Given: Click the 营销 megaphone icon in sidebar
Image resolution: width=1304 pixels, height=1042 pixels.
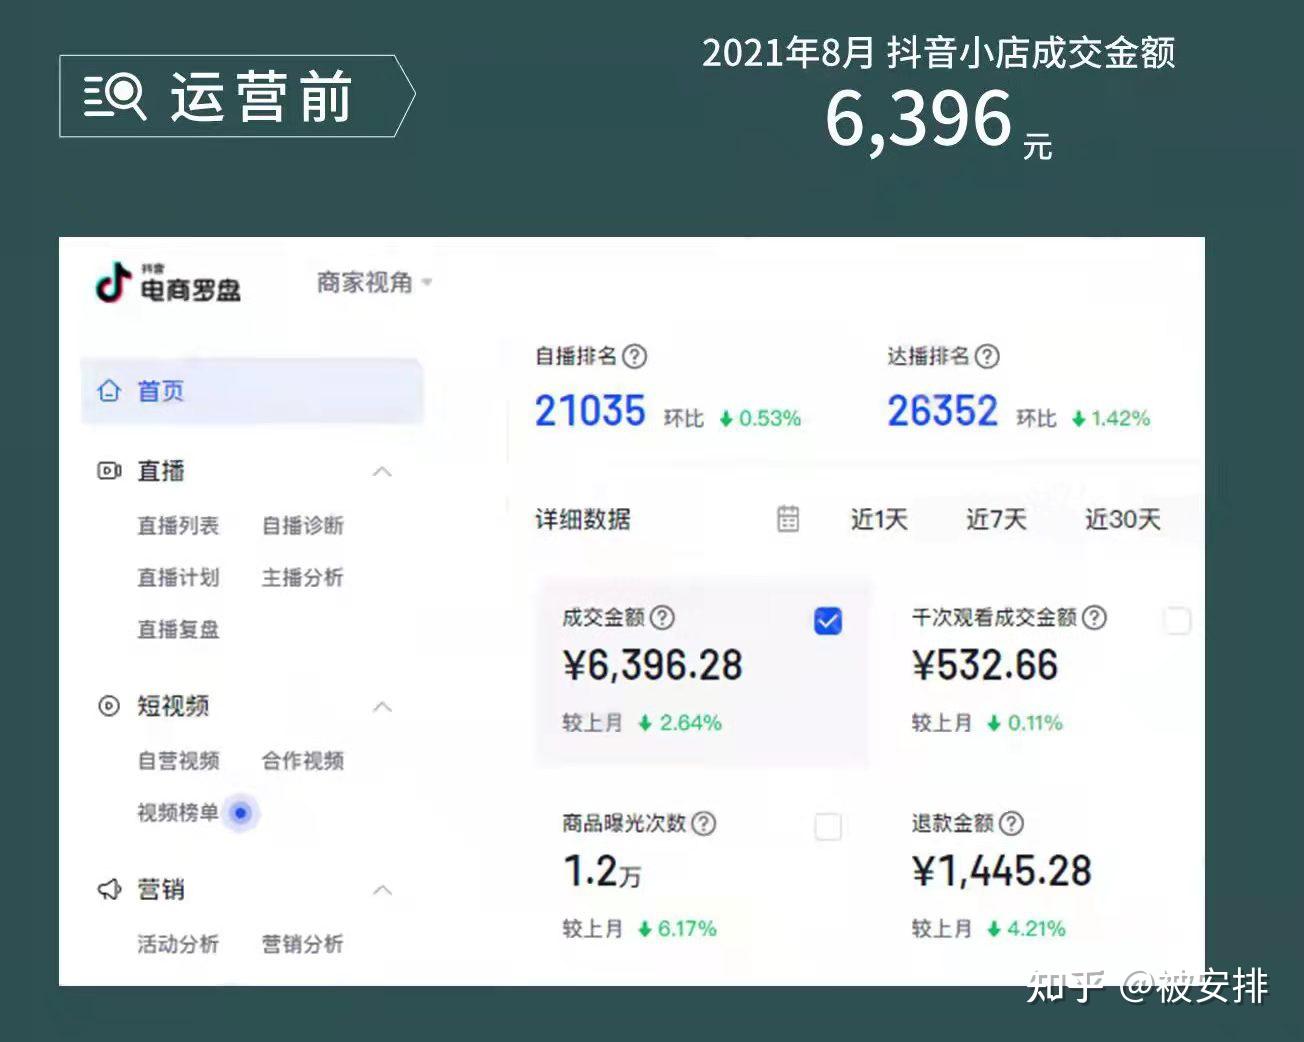Looking at the screenshot, I should click(109, 889).
